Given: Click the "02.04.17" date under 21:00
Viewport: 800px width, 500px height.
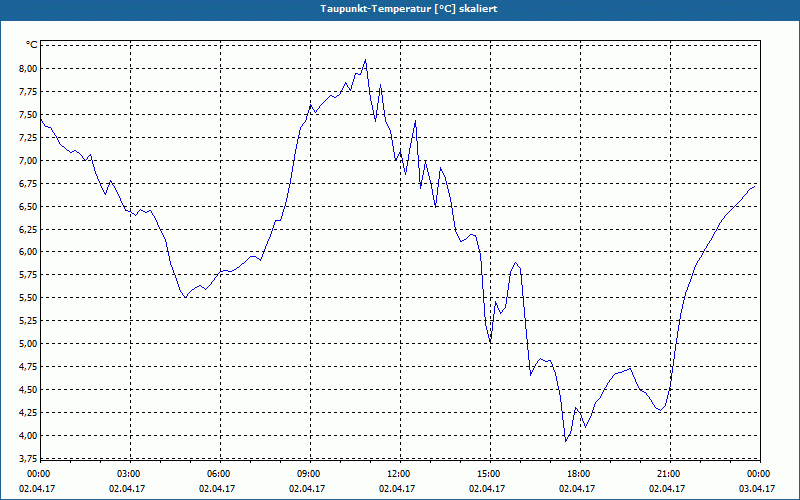Looking at the screenshot, I should [666, 489].
